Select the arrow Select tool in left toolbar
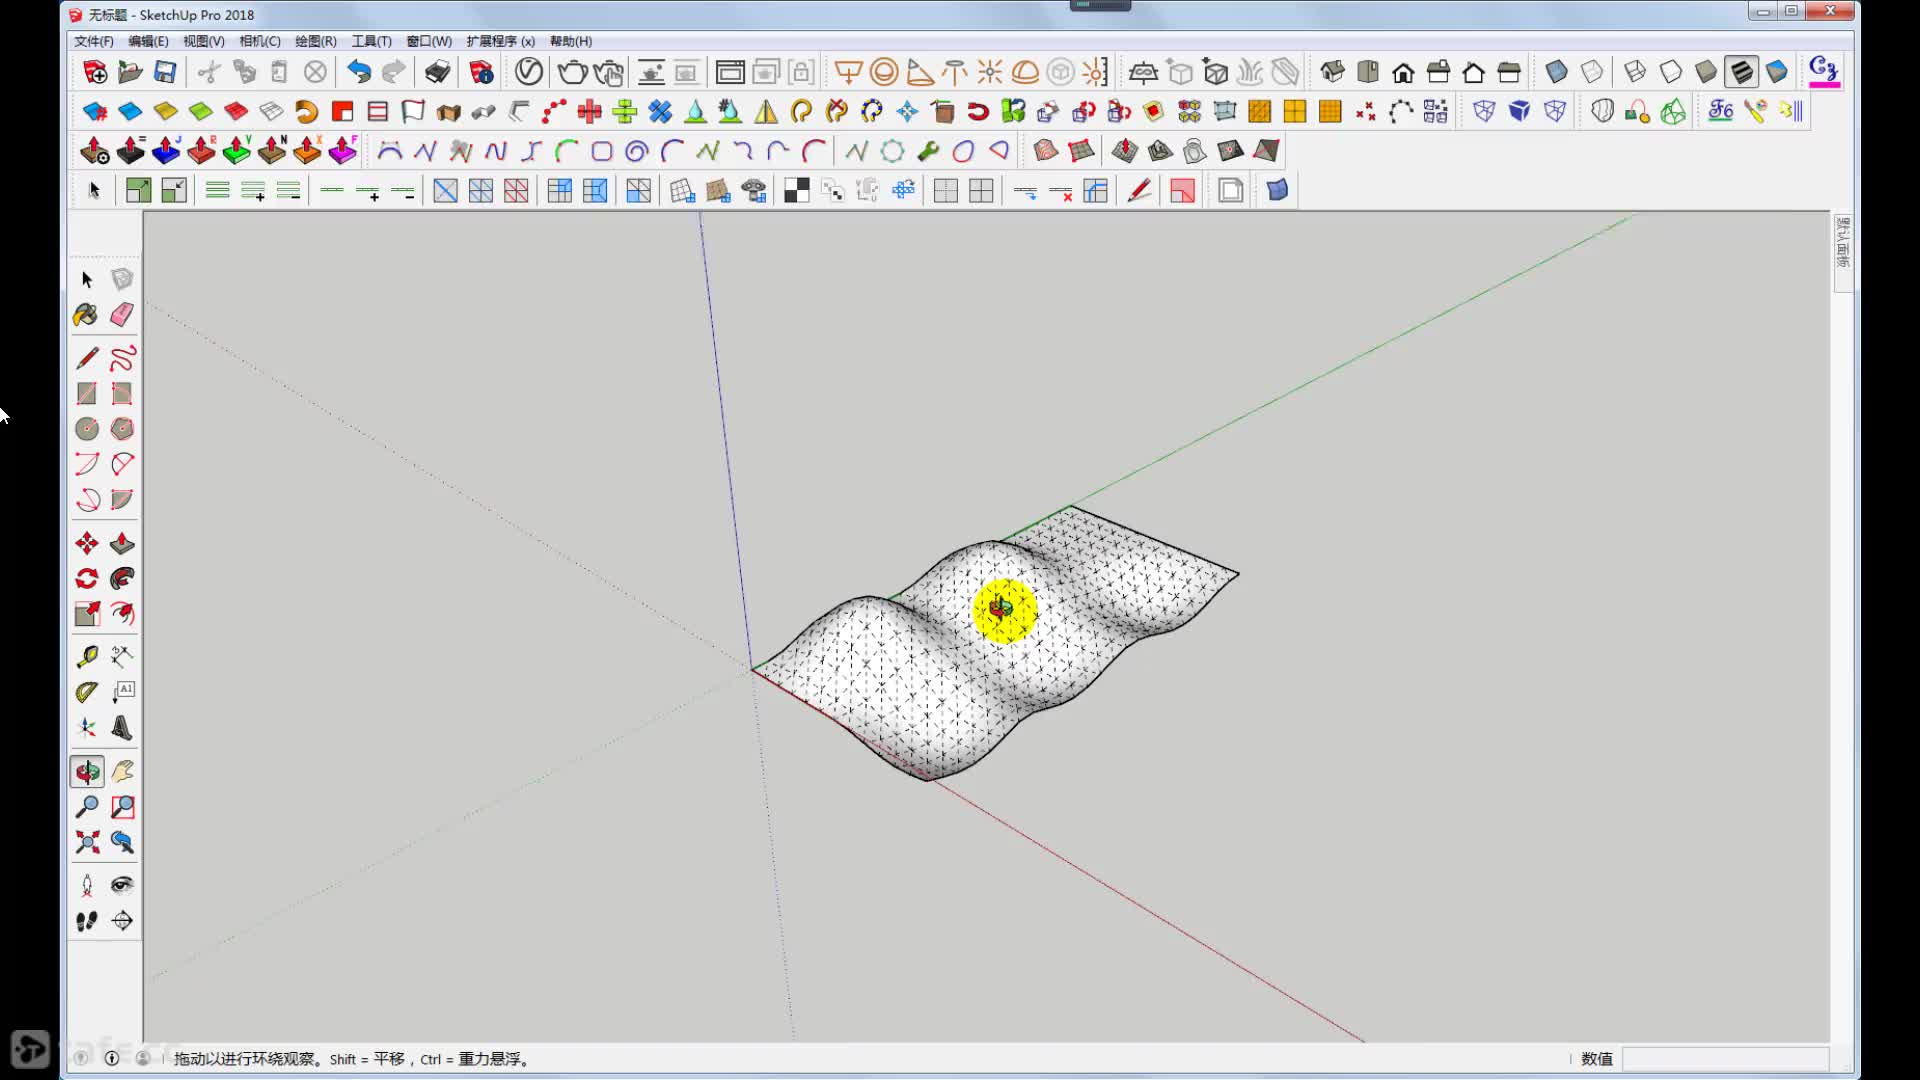Viewport: 1920px width, 1080px height. (87, 279)
